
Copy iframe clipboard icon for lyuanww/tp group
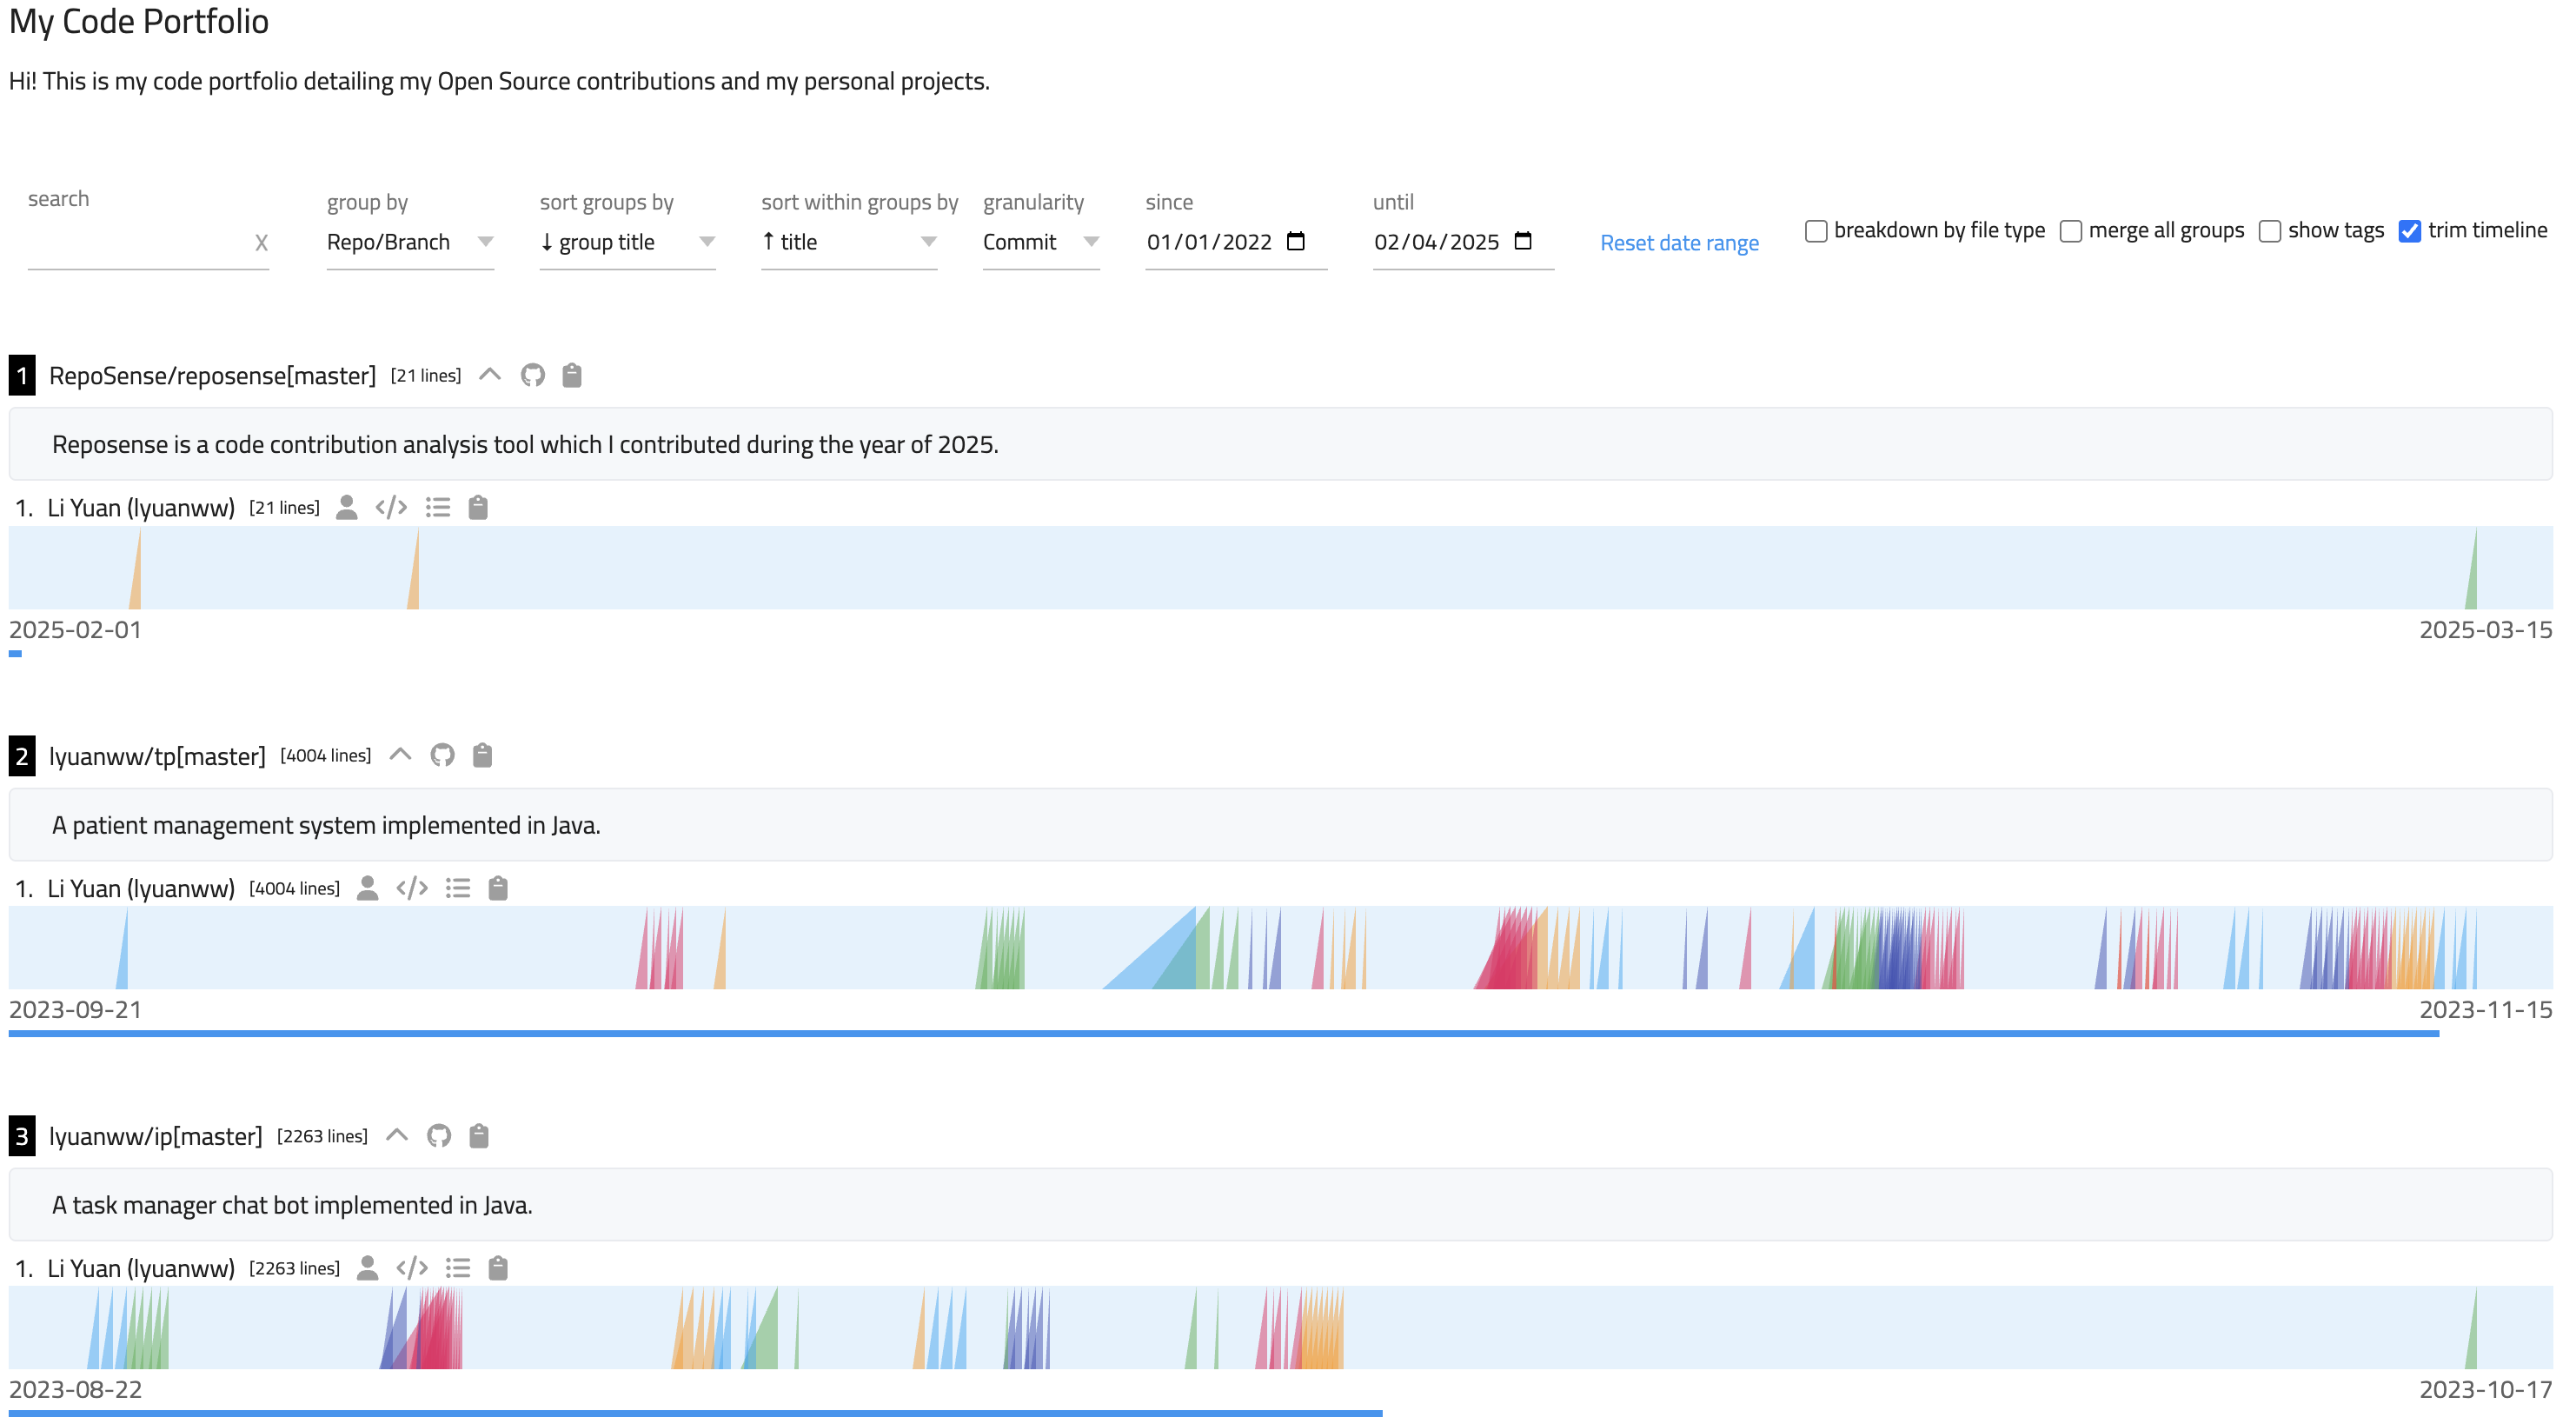[482, 755]
